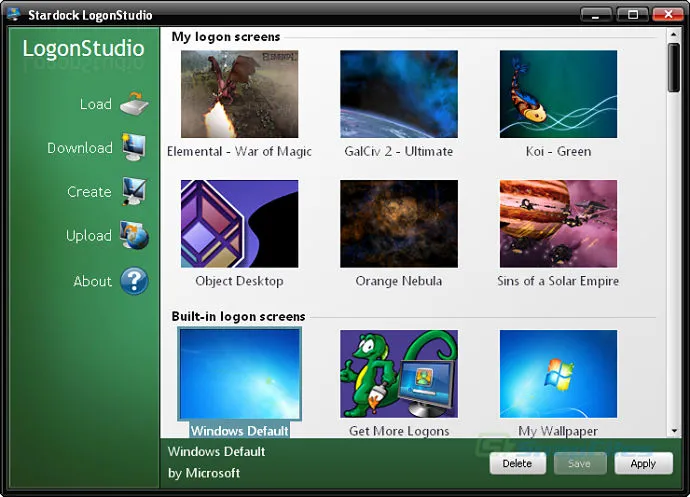Pick the Koi - Green logon thumbnail
690x497 pixels.
click(x=558, y=94)
